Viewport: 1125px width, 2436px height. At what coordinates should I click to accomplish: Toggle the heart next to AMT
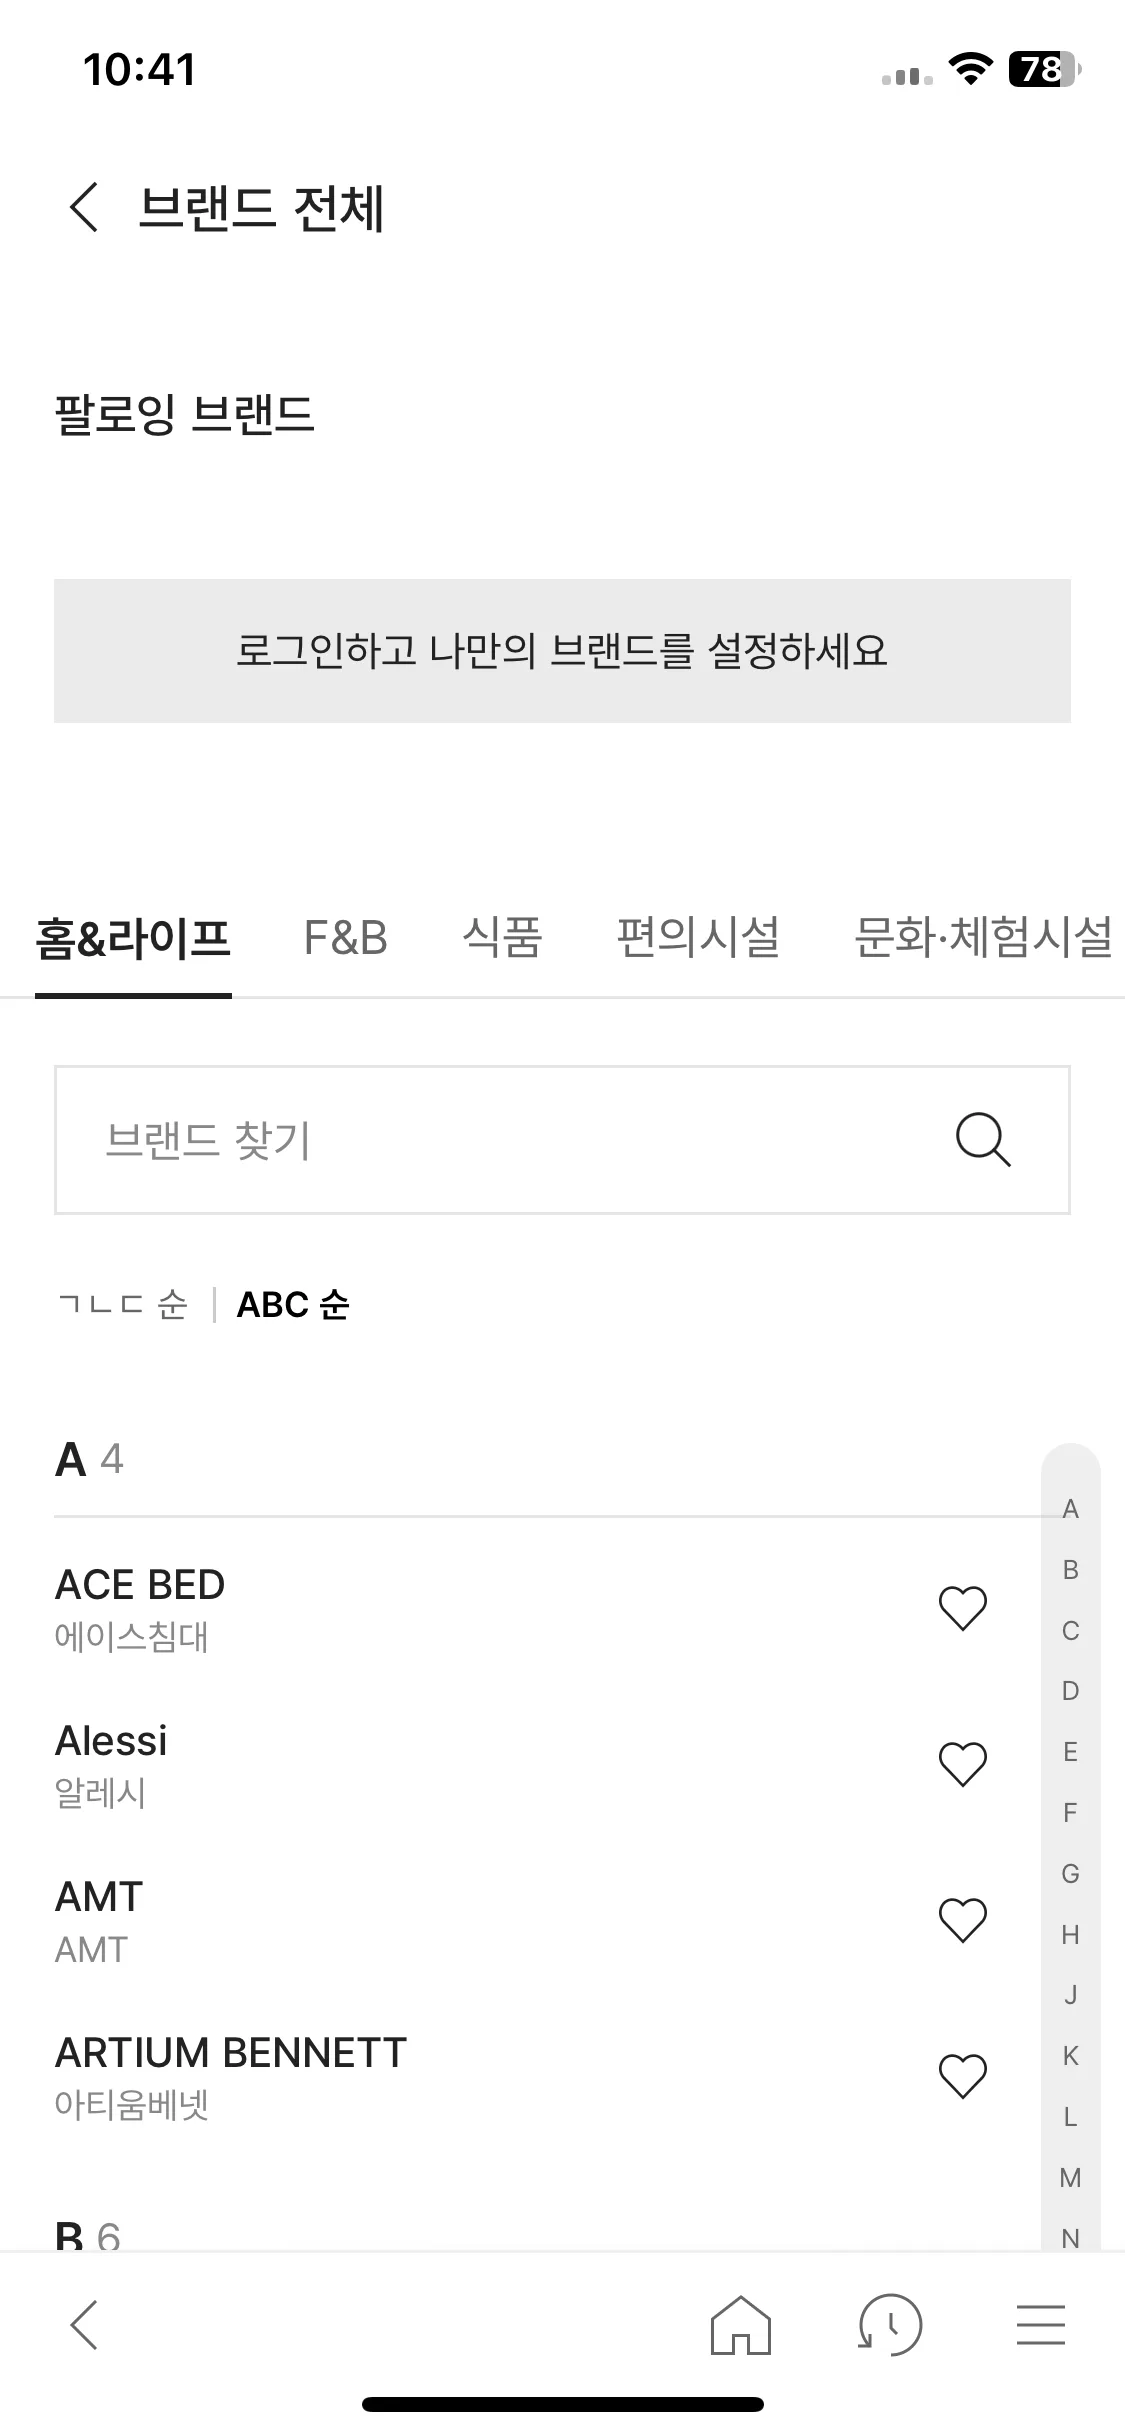tap(963, 1920)
